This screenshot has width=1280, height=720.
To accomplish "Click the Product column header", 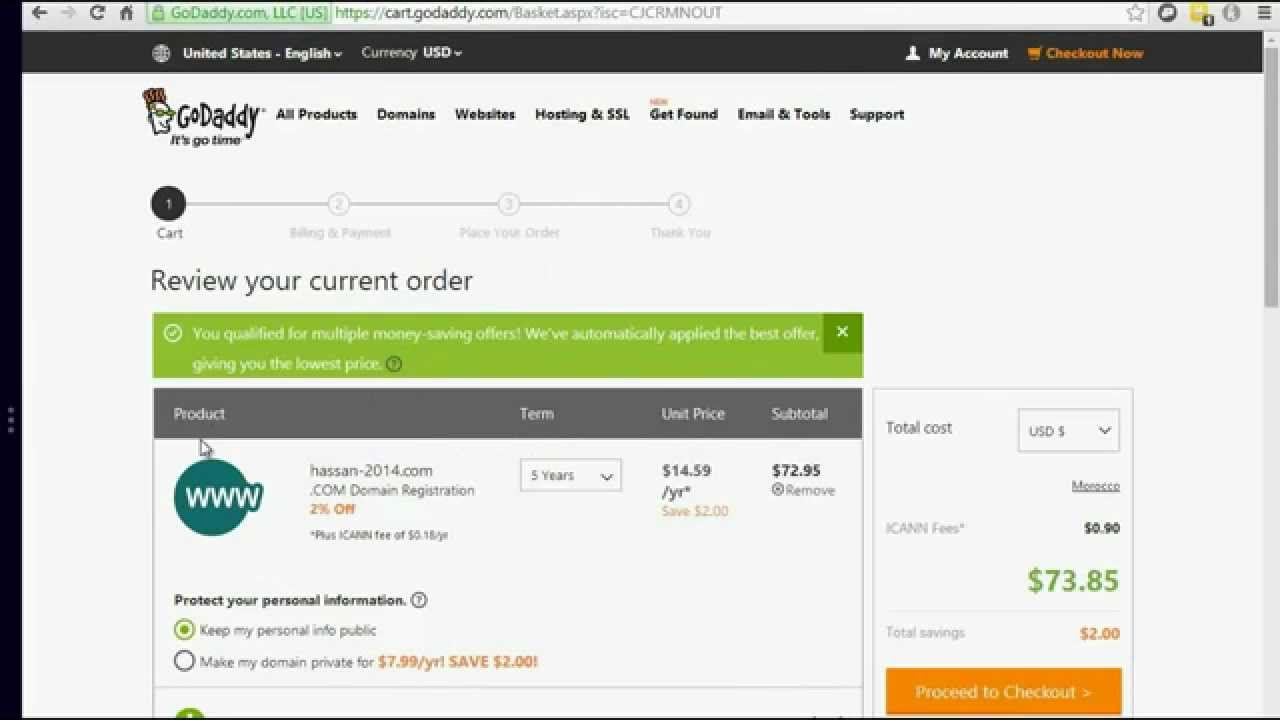I will pyautogui.click(x=199, y=413).
